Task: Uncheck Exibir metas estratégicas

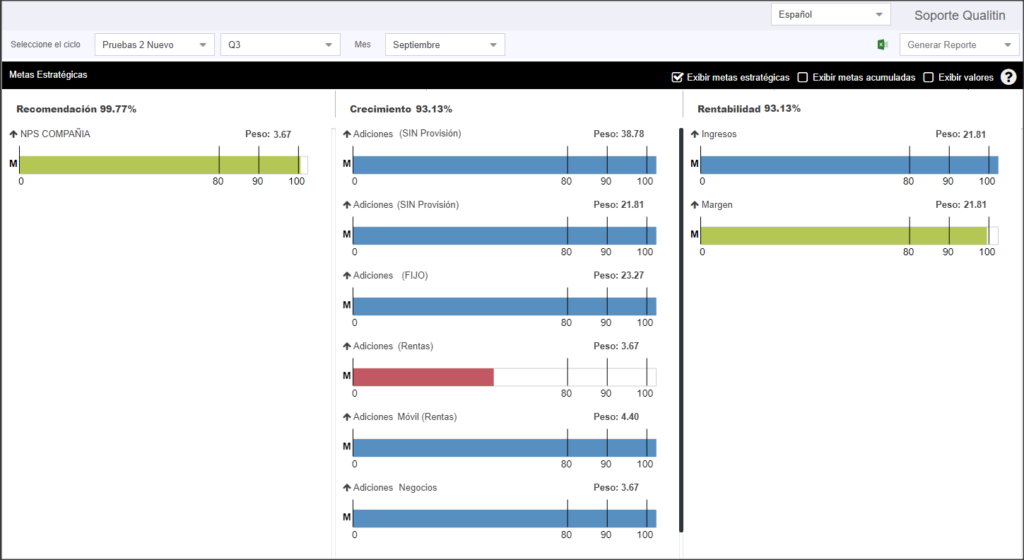Action: pos(677,77)
